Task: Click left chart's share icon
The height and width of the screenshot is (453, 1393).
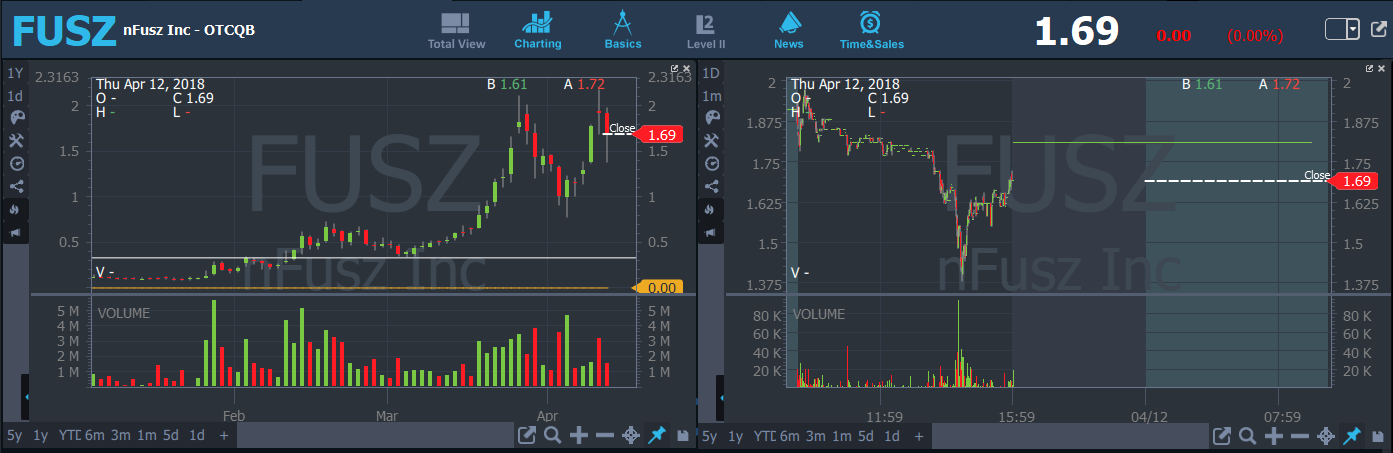Action: pyautogui.click(x=15, y=186)
